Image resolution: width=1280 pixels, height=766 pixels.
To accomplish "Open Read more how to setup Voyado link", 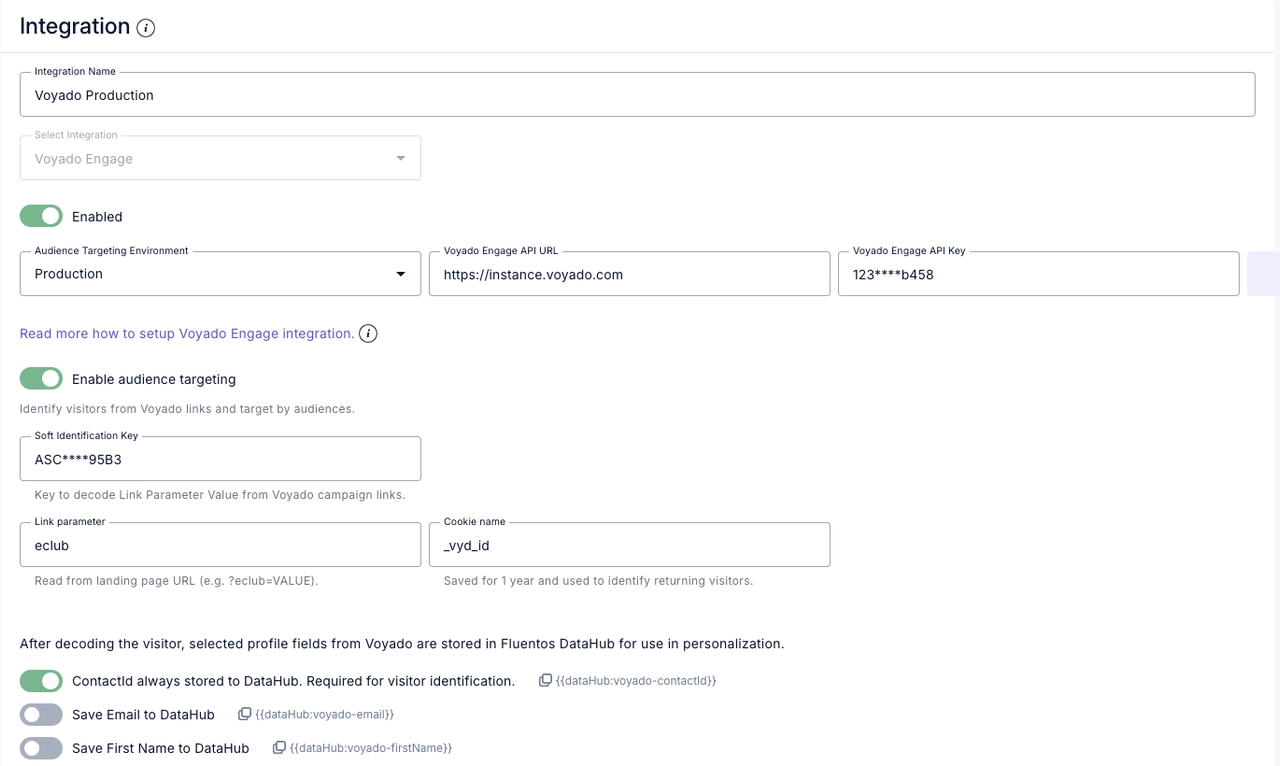I will (187, 334).
